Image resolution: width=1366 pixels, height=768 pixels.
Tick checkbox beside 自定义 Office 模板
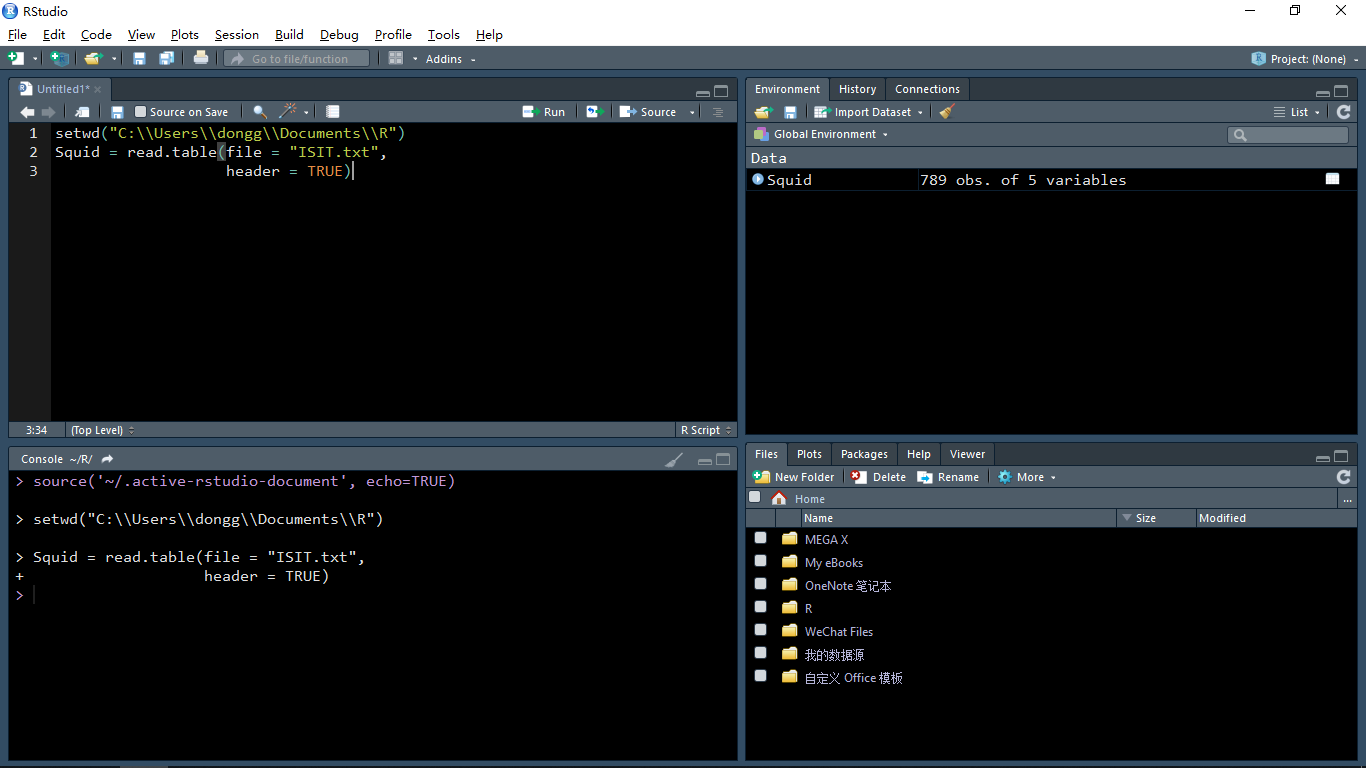pyautogui.click(x=761, y=676)
